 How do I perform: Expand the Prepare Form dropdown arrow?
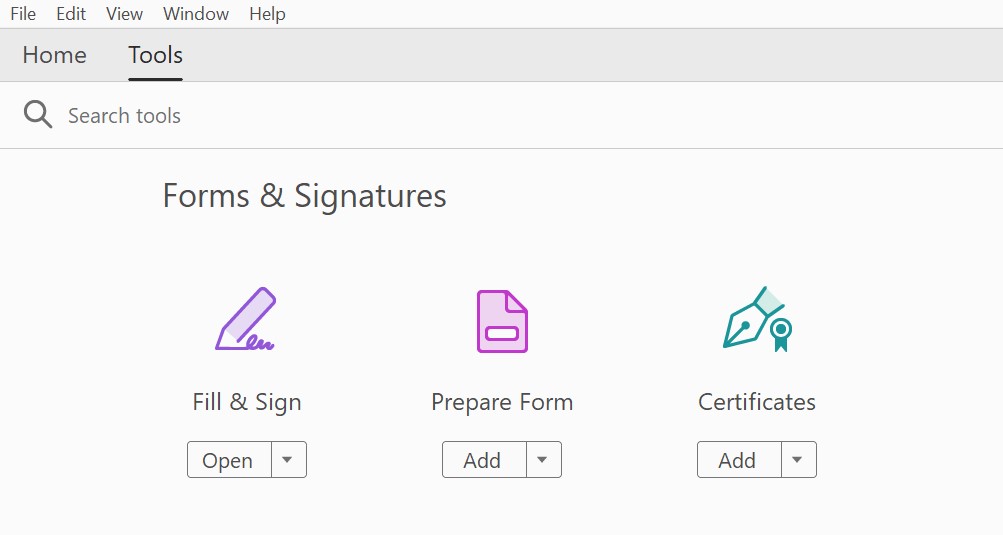(542, 460)
